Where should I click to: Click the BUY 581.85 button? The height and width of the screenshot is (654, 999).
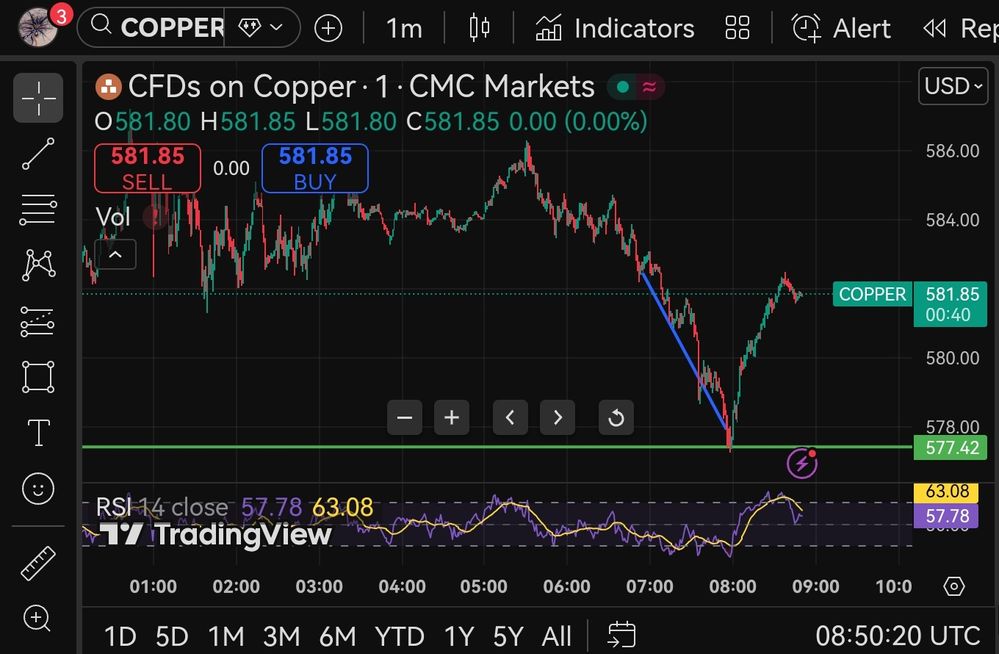pos(315,168)
